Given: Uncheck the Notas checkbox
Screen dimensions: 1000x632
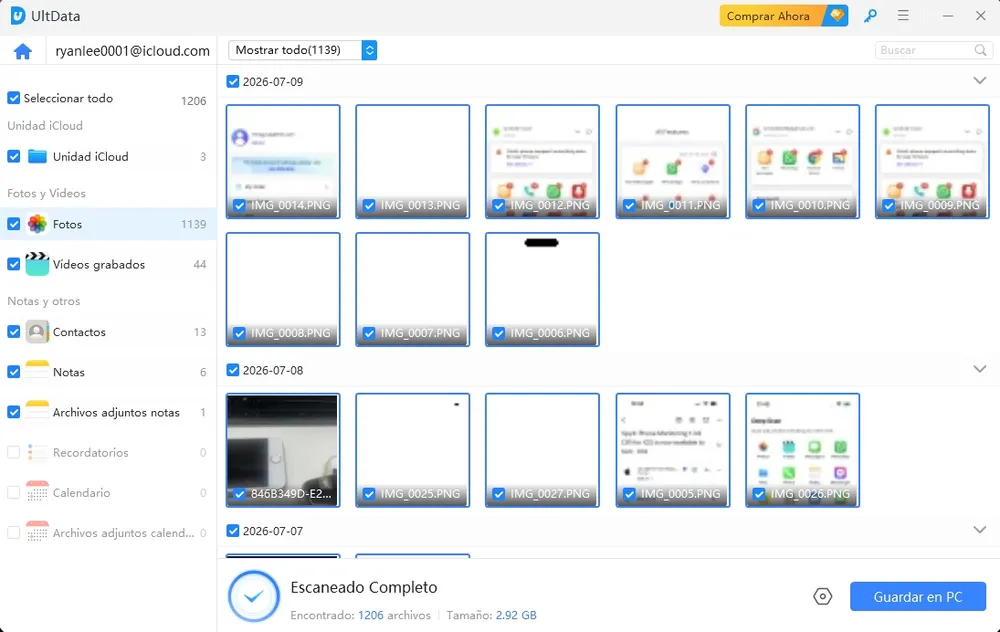Looking at the screenshot, I should pyautogui.click(x=13, y=372).
